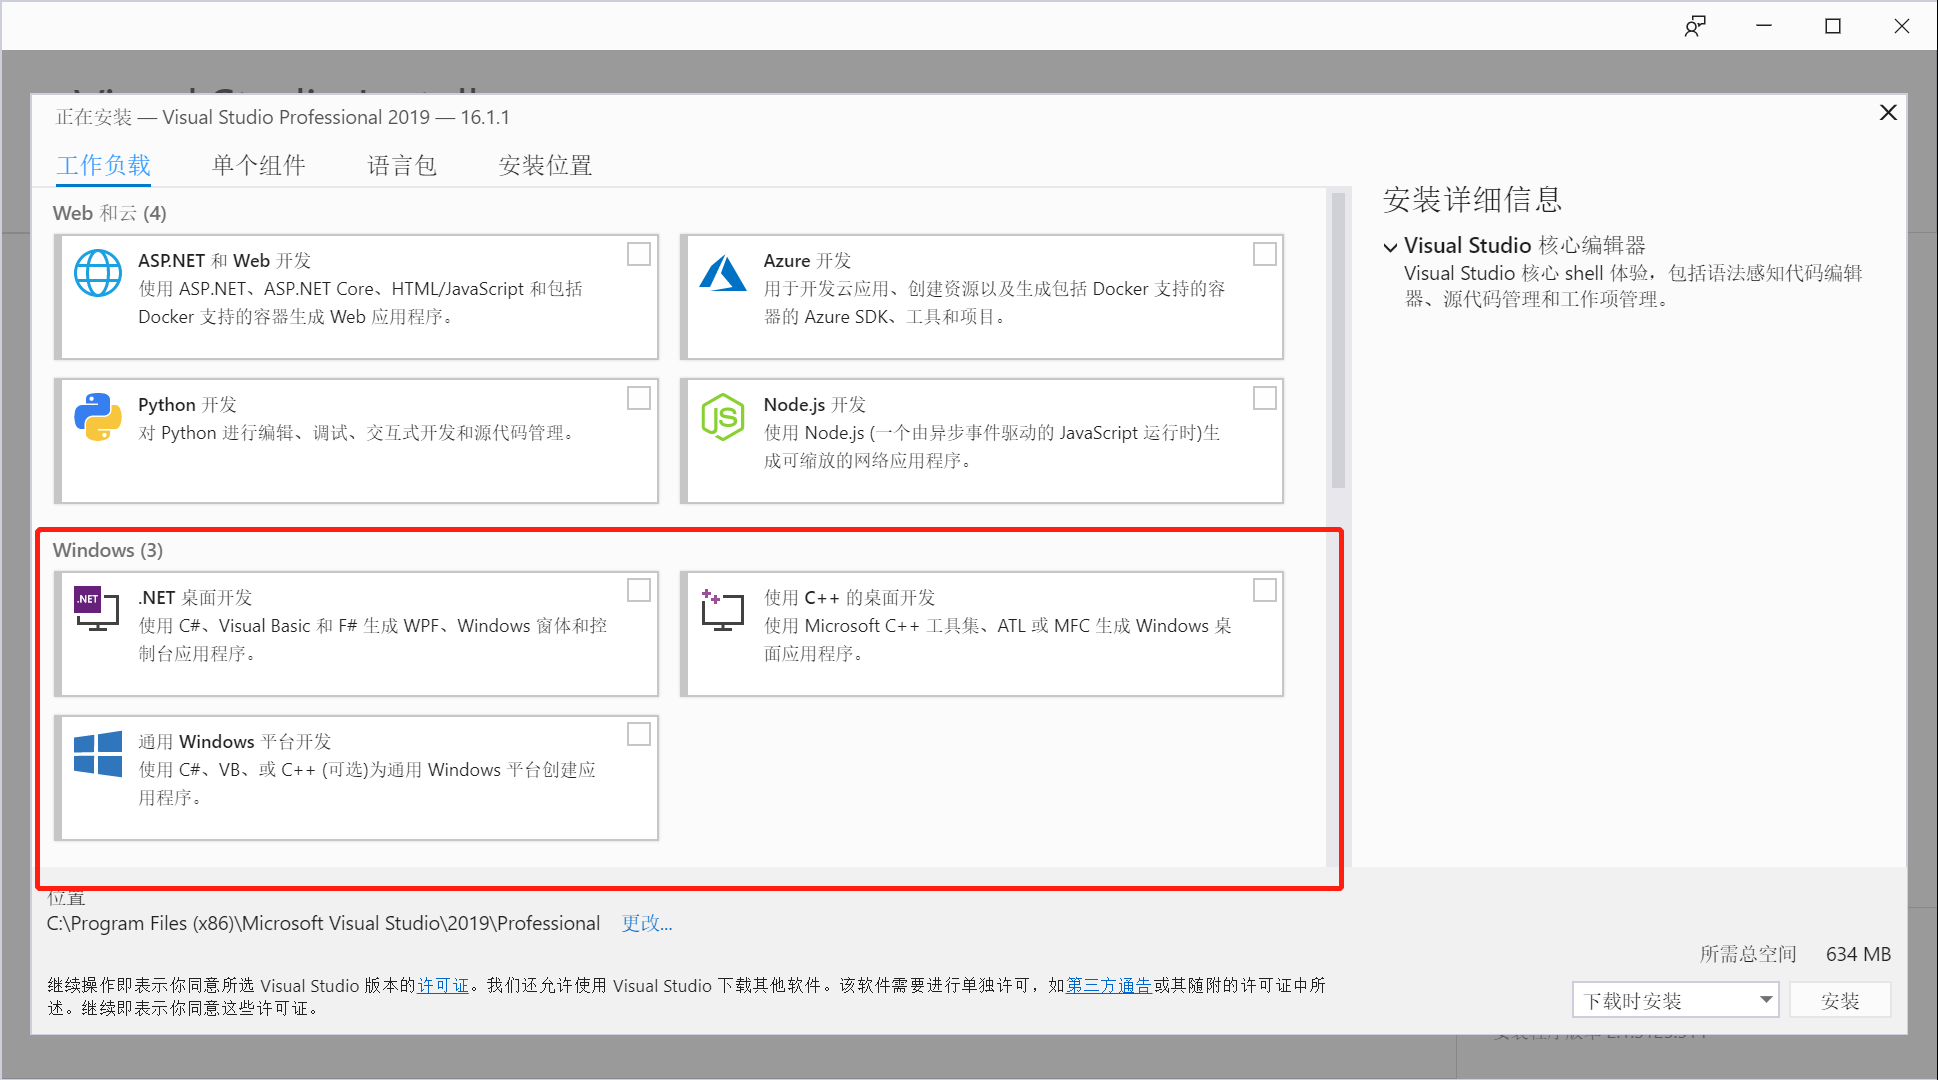
Task: Click the 安装 button
Action: point(1840,1000)
